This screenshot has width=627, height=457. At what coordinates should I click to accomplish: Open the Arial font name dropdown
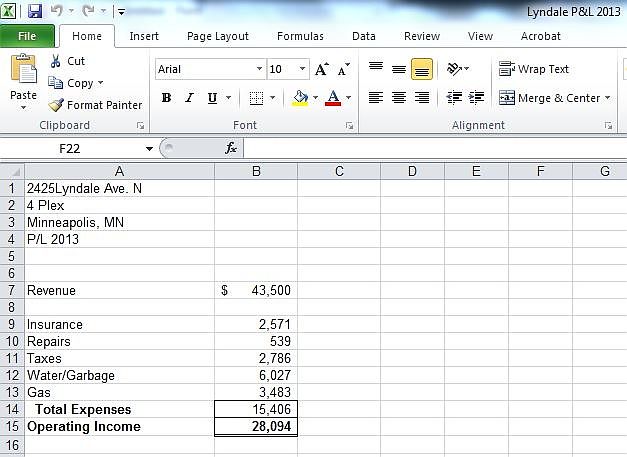[x=259, y=69]
